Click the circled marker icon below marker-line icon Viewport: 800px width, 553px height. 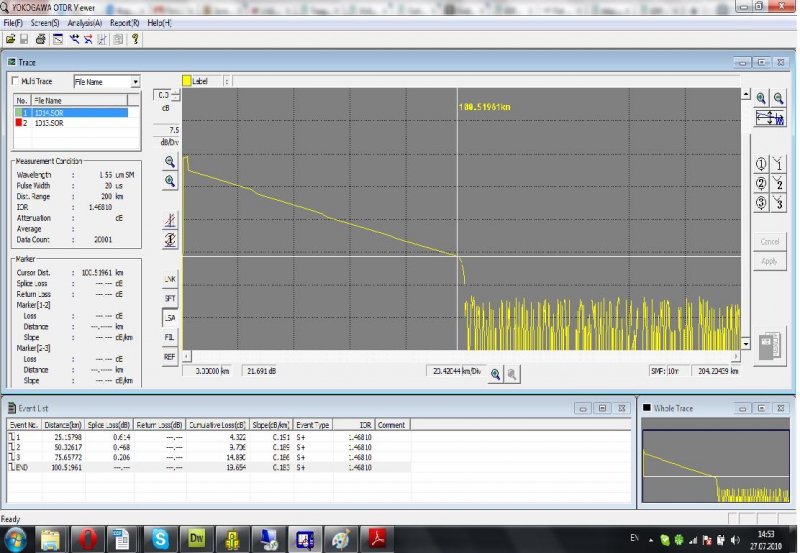coord(170,239)
